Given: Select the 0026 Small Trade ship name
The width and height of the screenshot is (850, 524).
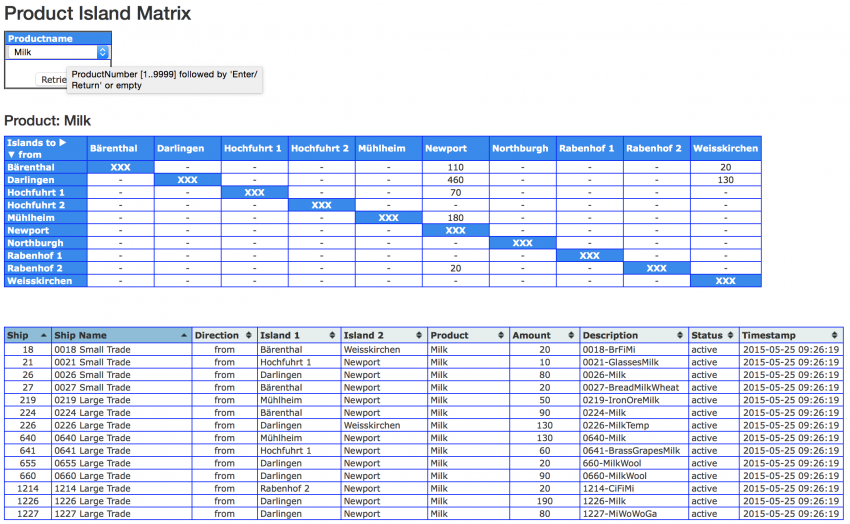Looking at the screenshot, I should point(93,375).
